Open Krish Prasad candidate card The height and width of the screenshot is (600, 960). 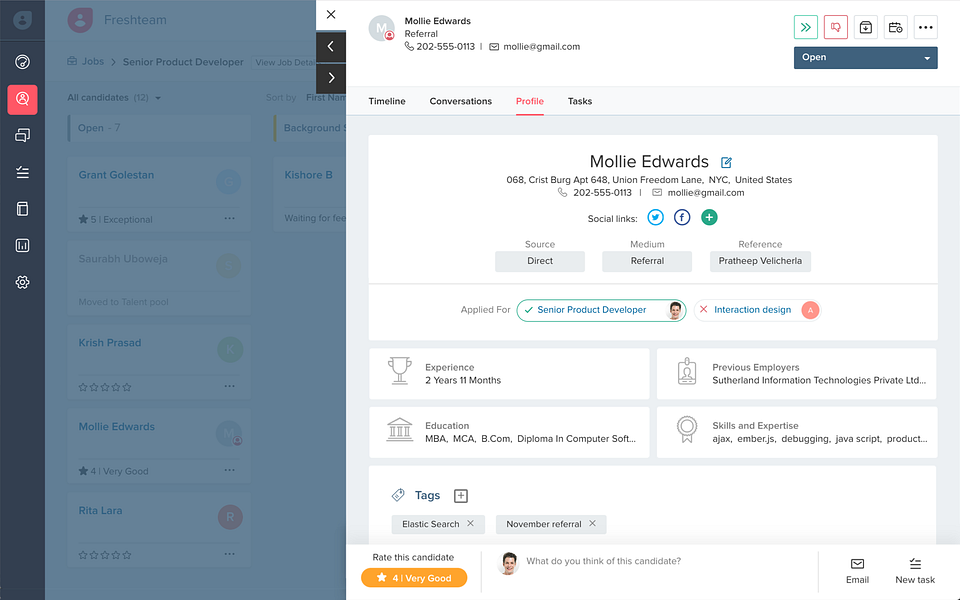point(159,362)
